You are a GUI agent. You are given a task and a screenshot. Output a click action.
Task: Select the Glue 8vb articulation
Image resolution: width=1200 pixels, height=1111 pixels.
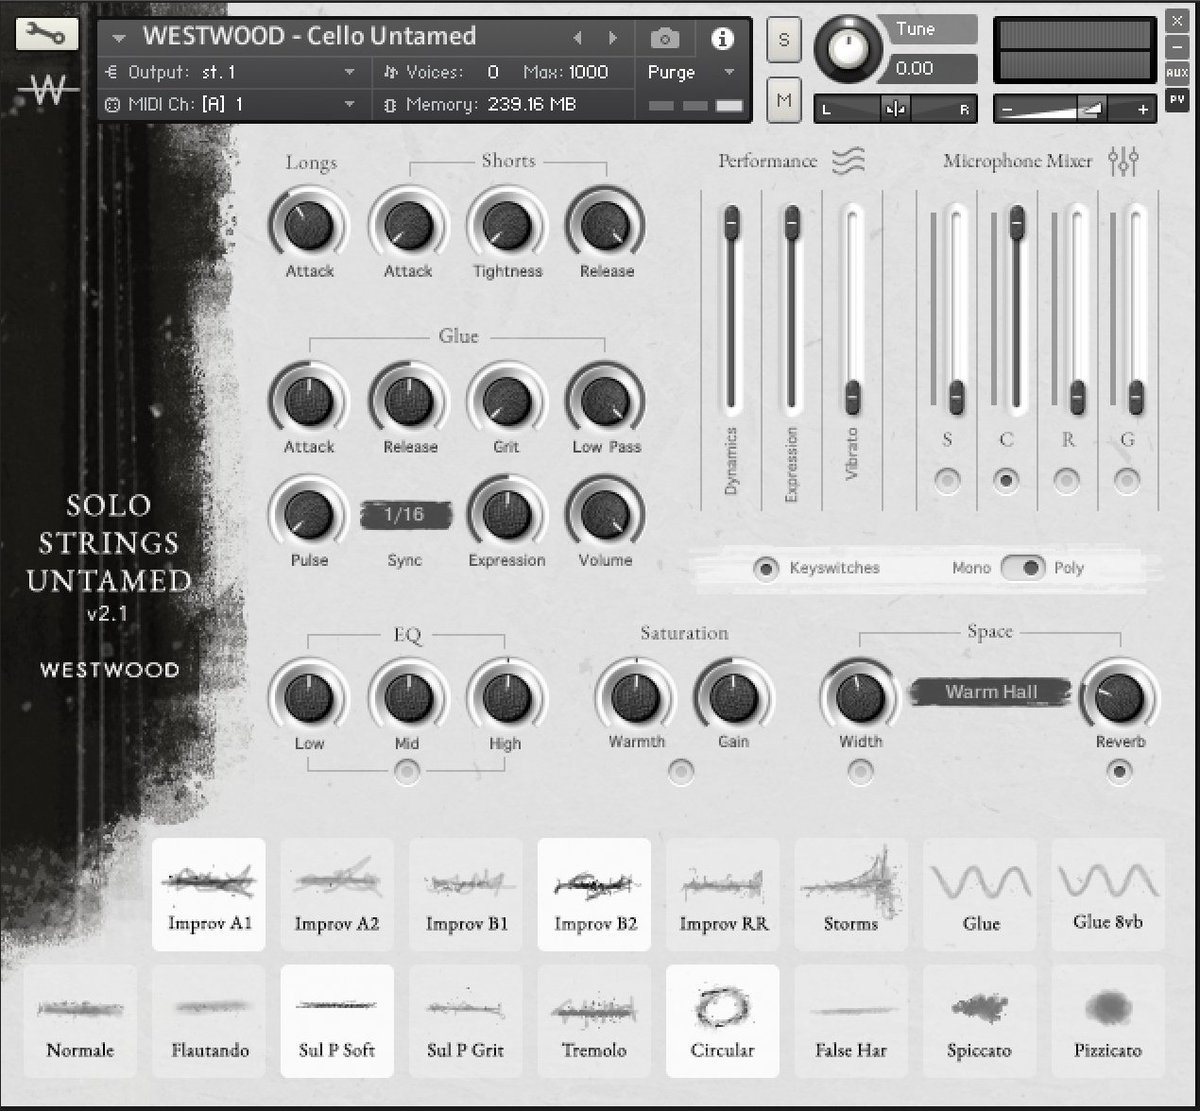pyautogui.click(x=1108, y=894)
